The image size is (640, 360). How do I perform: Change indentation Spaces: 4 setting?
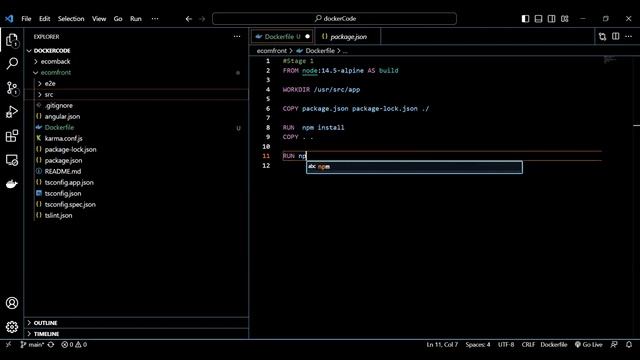(478, 344)
